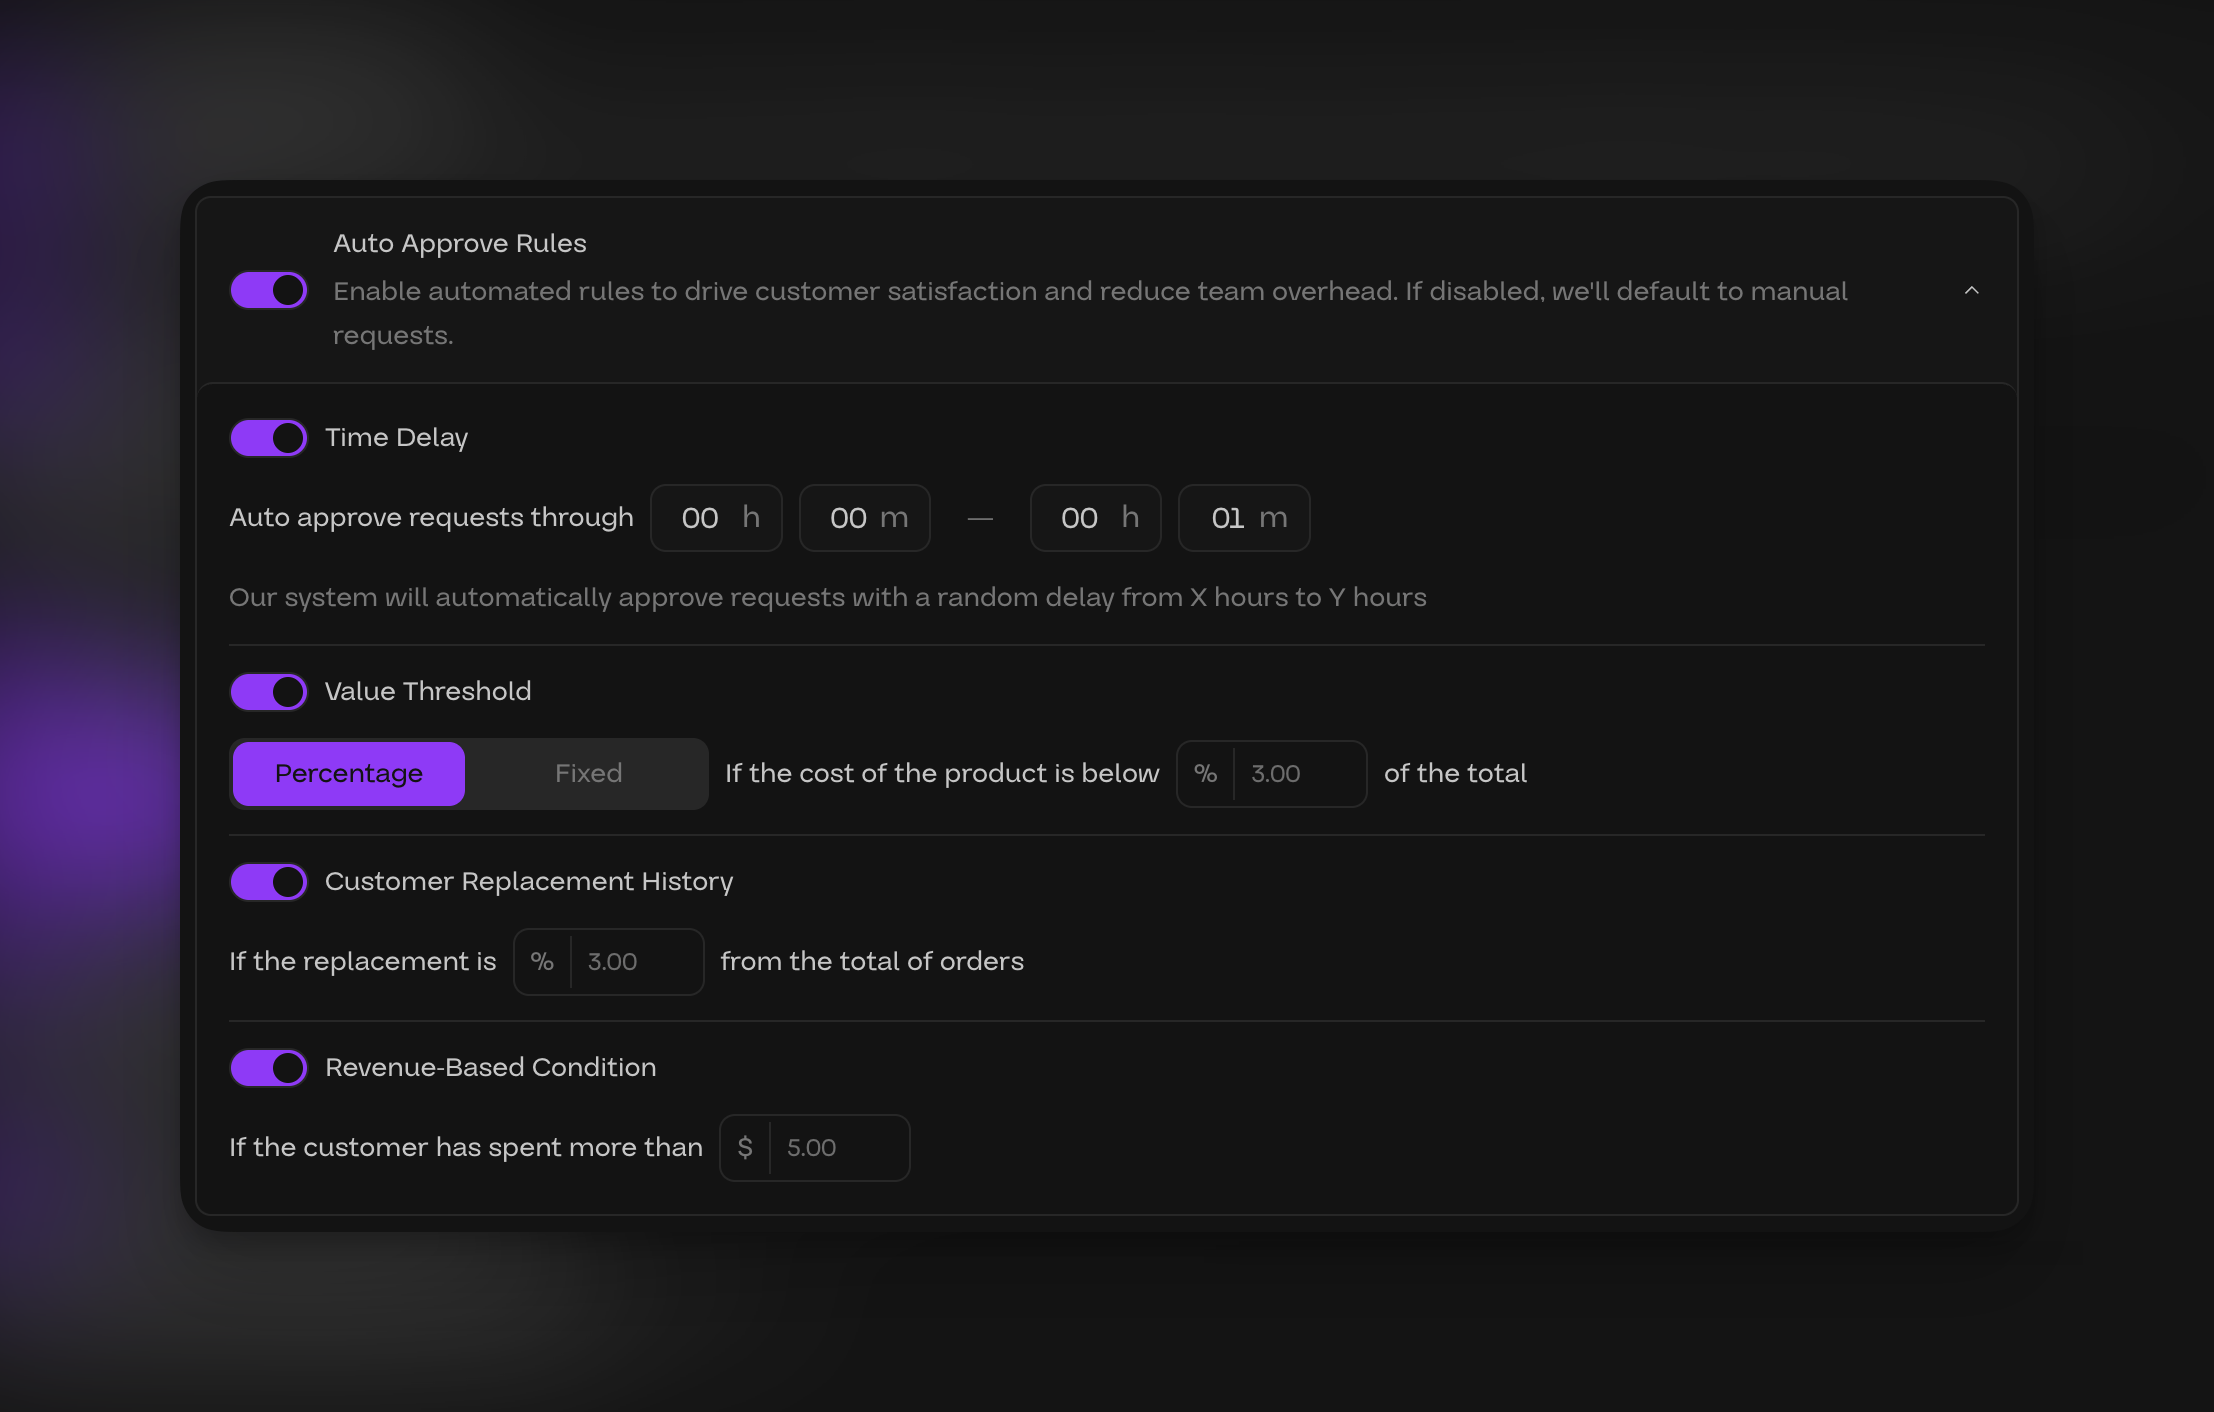The image size is (2214, 1412).
Task: Disable the Revenue-Based Condition
Action: [268, 1067]
